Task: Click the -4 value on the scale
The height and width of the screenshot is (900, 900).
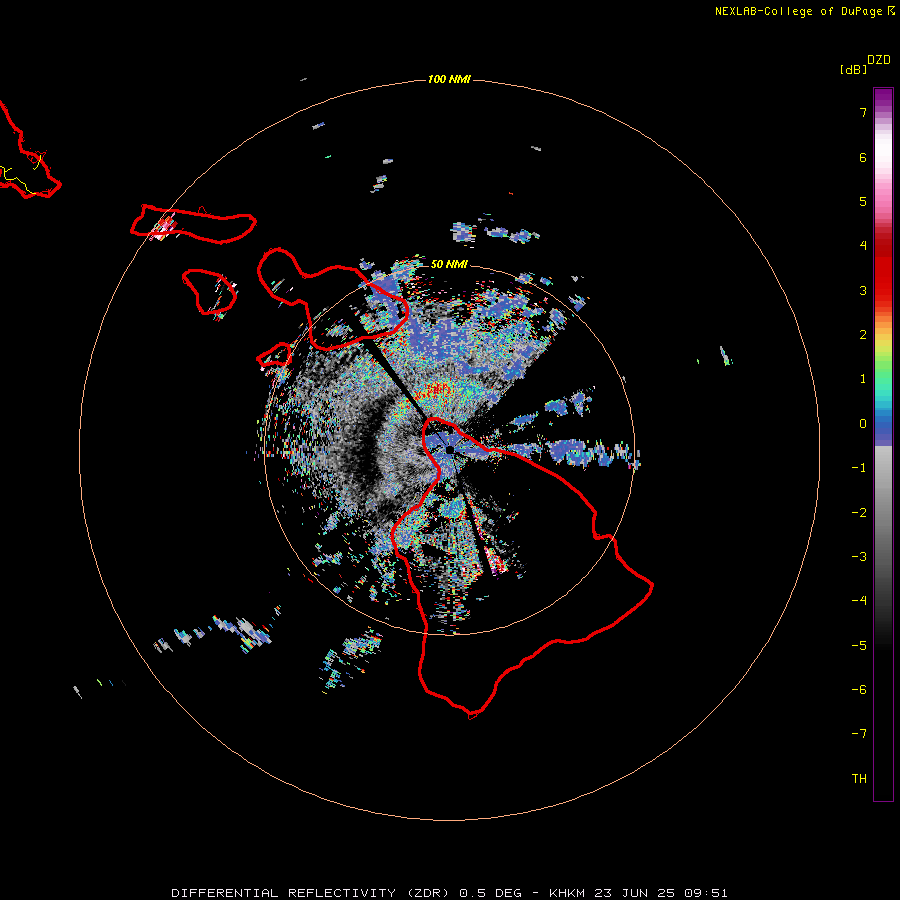Action: coord(859,601)
